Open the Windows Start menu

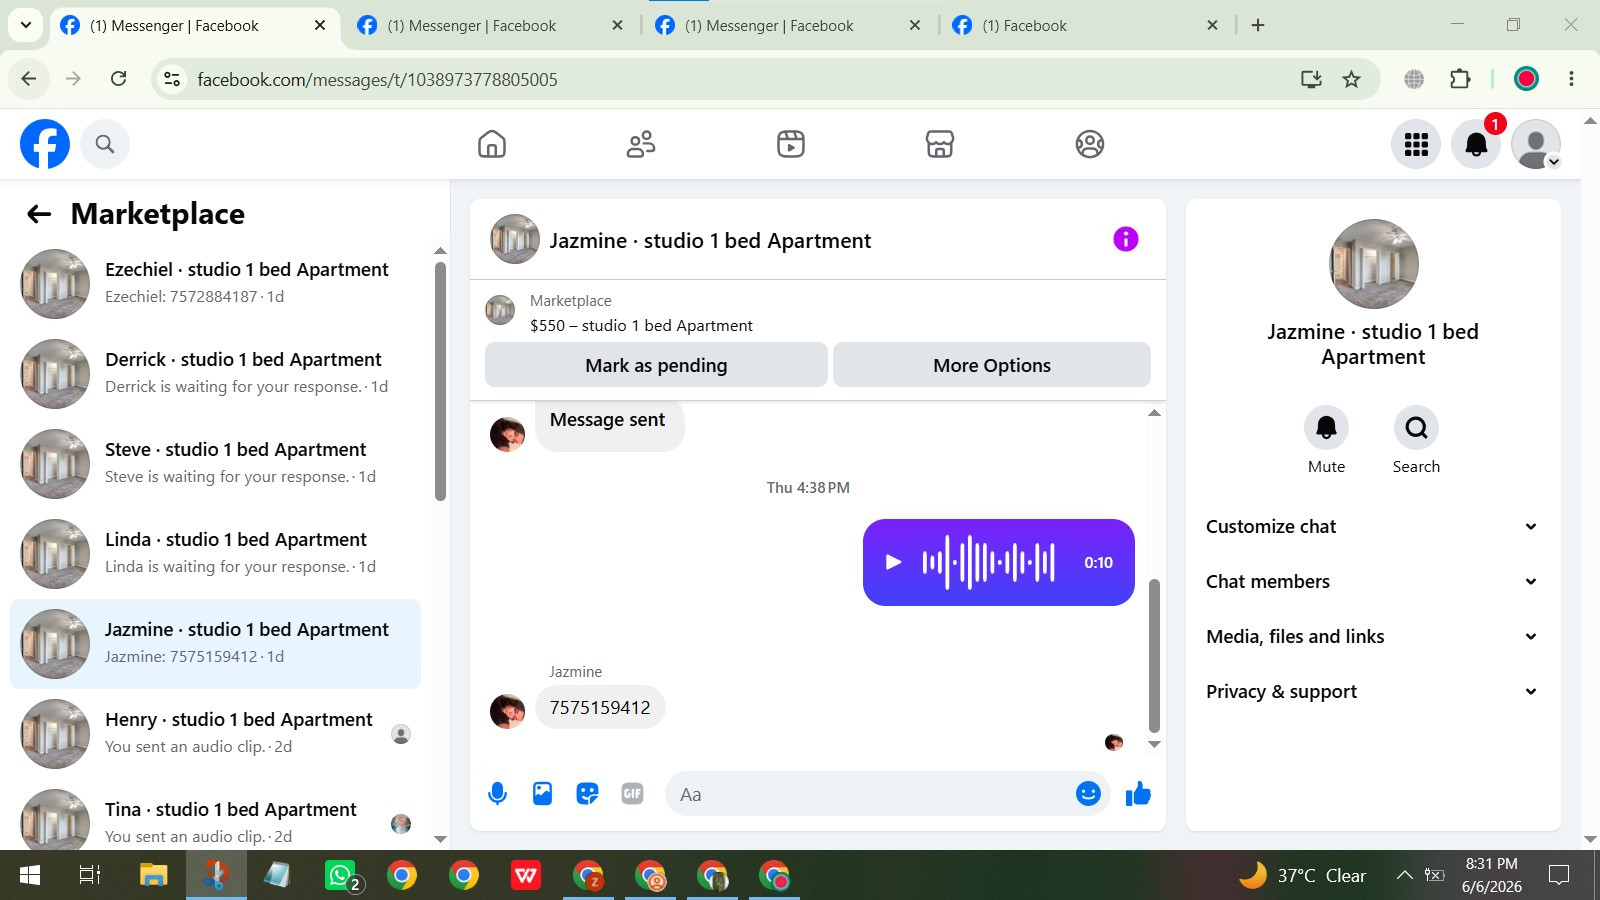coord(30,876)
